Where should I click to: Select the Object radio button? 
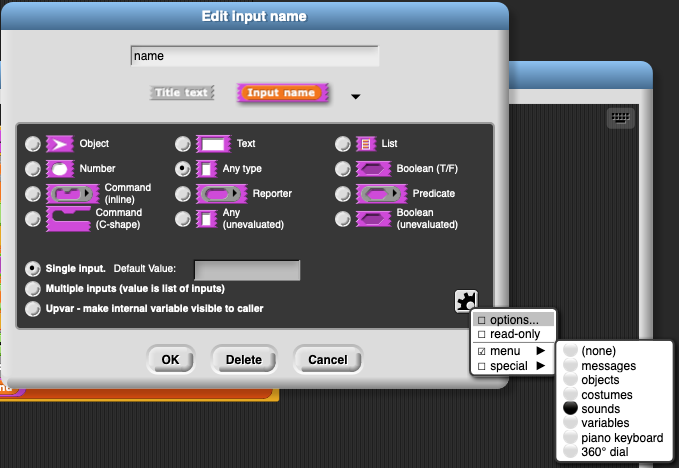pyautogui.click(x=32, y=144)
